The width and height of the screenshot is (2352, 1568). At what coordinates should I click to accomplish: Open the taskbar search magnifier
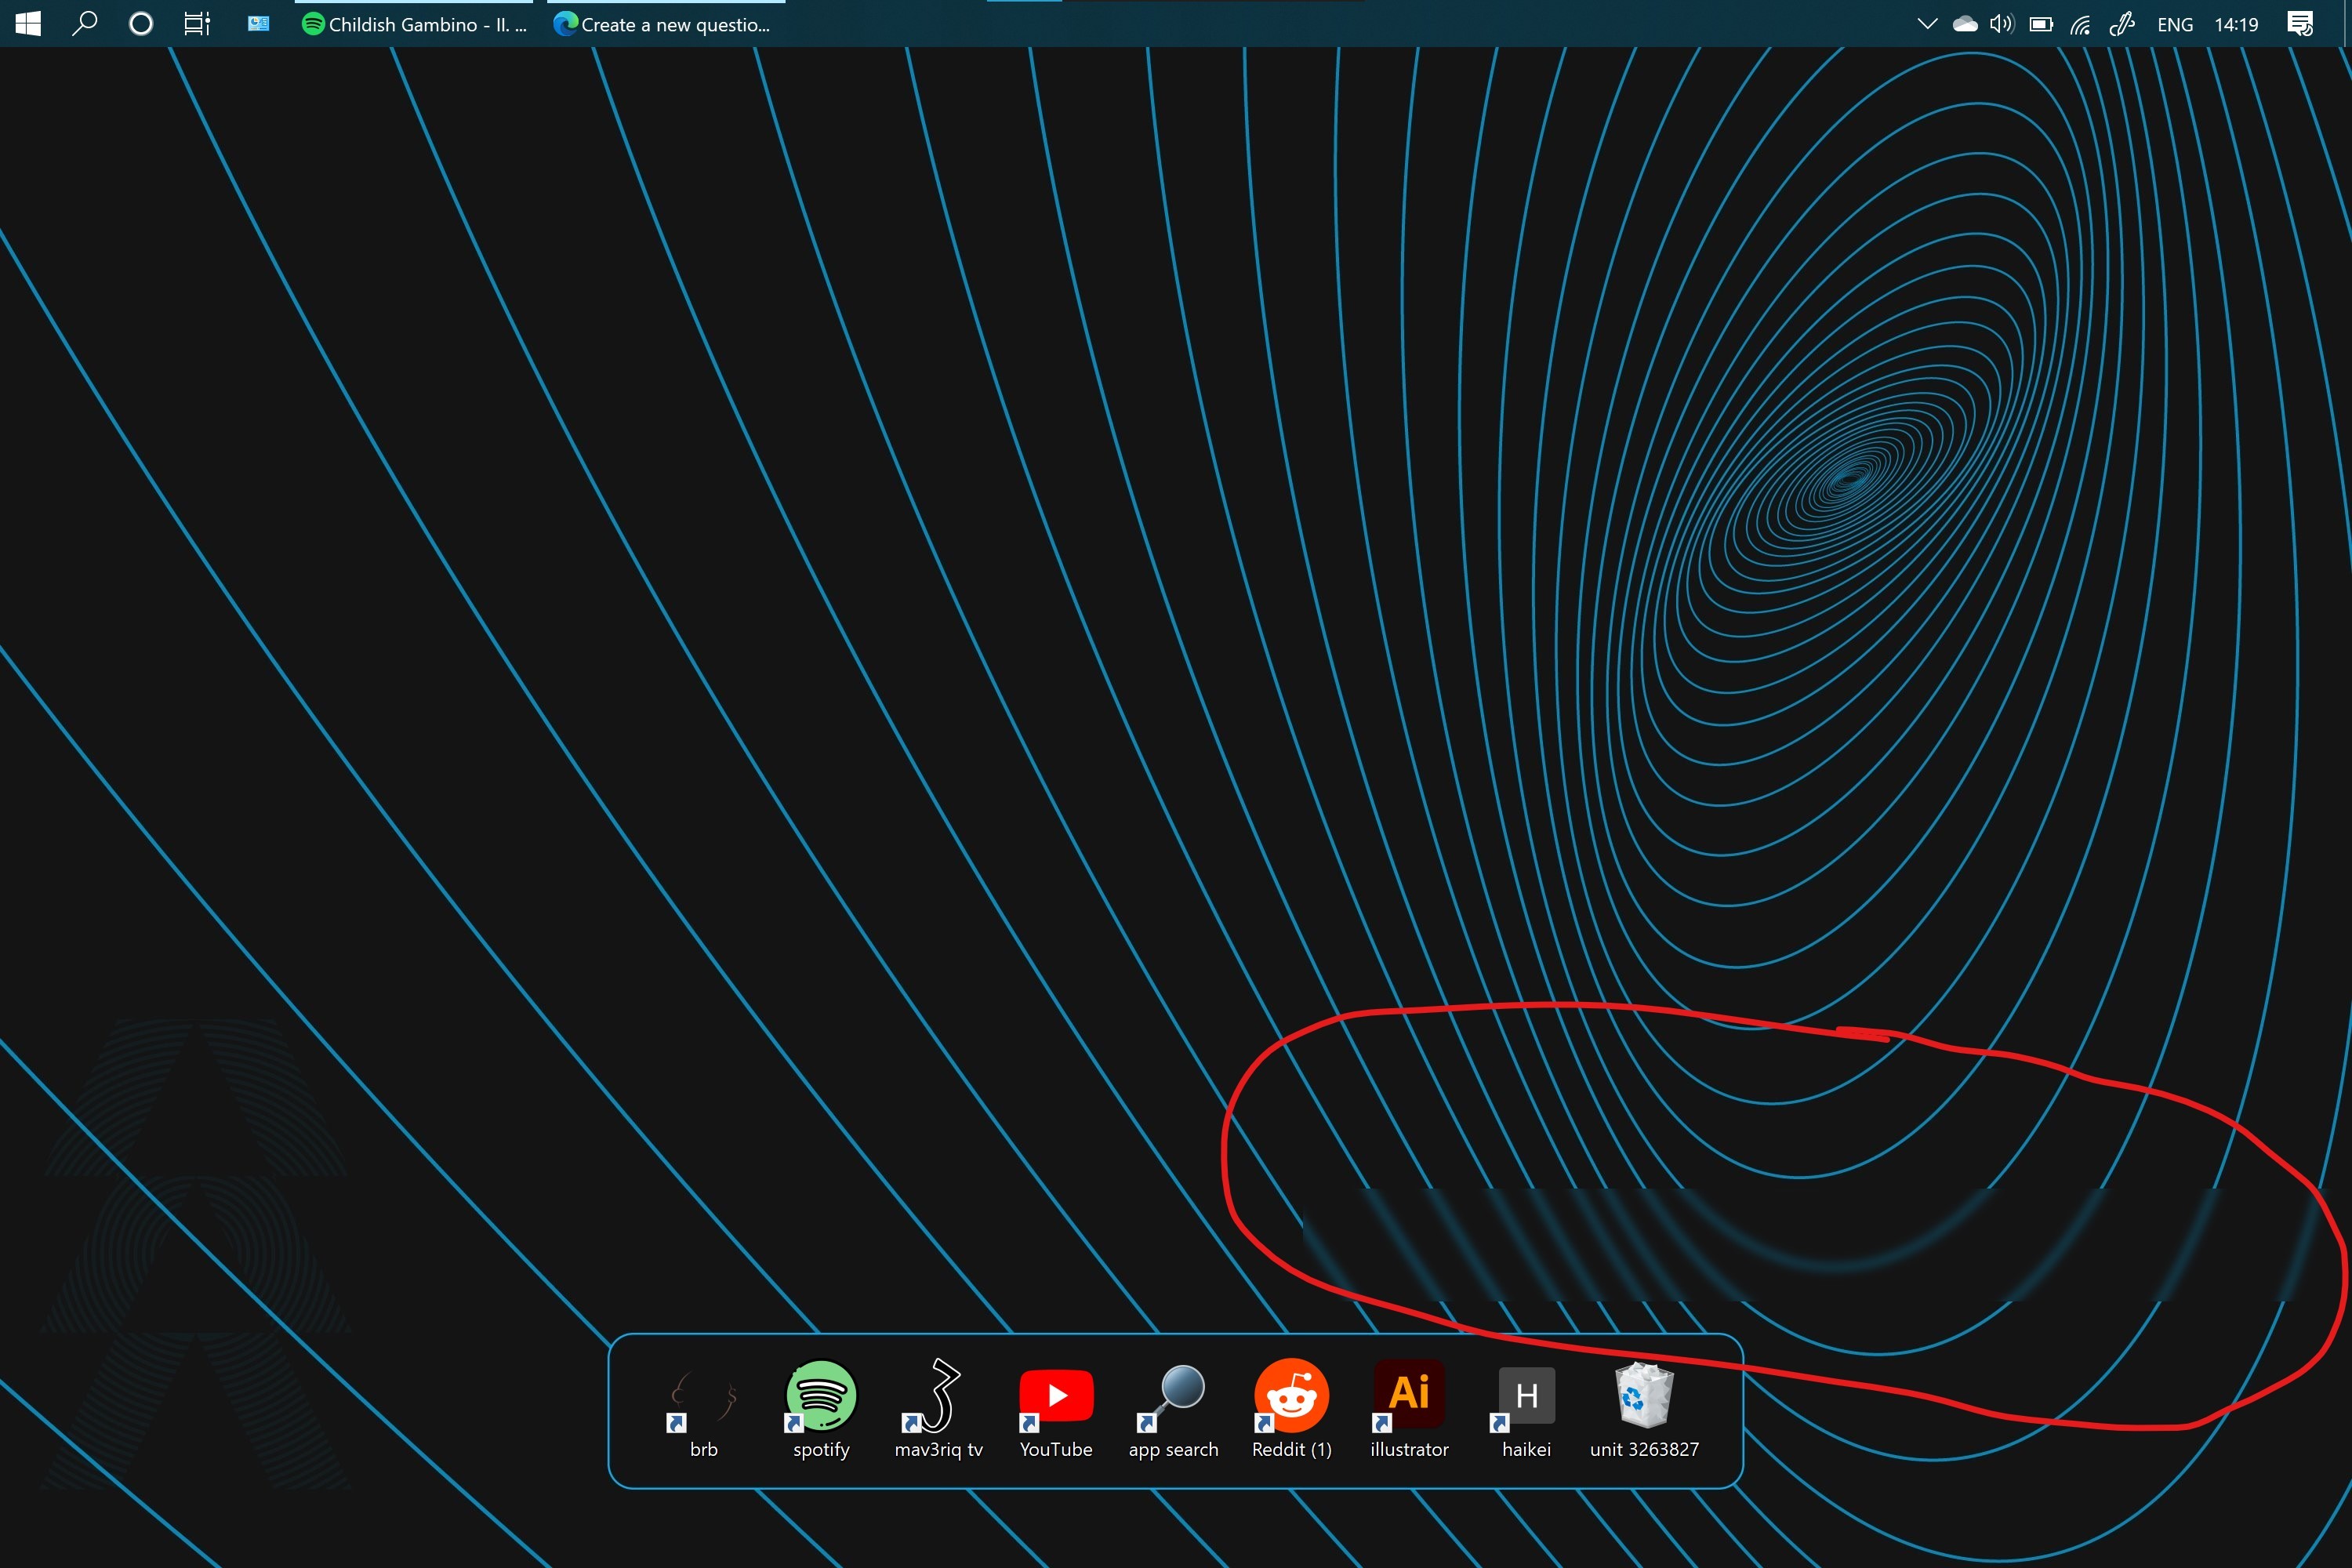point(85,24)
